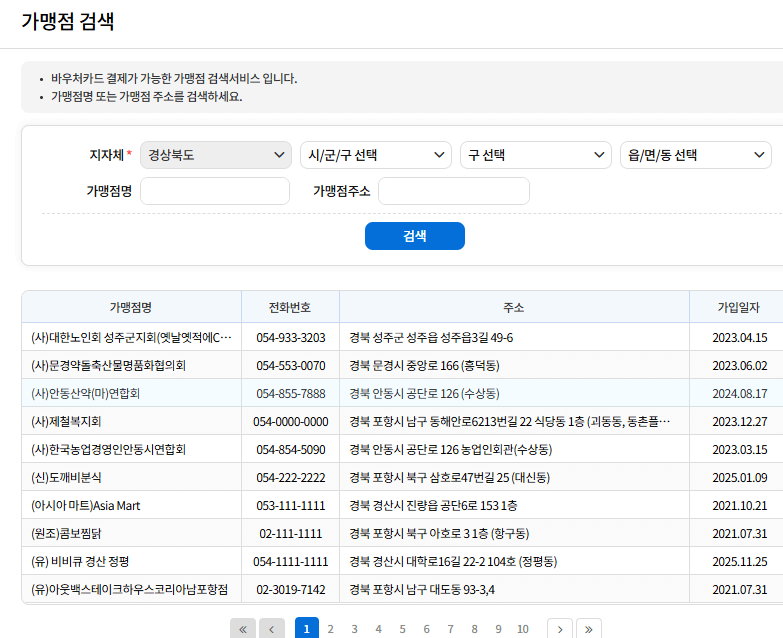The image size is (783, 638).
Task: Focus the 가맹점명 input field
Action: pyautogui.click(x=215, y=191)
